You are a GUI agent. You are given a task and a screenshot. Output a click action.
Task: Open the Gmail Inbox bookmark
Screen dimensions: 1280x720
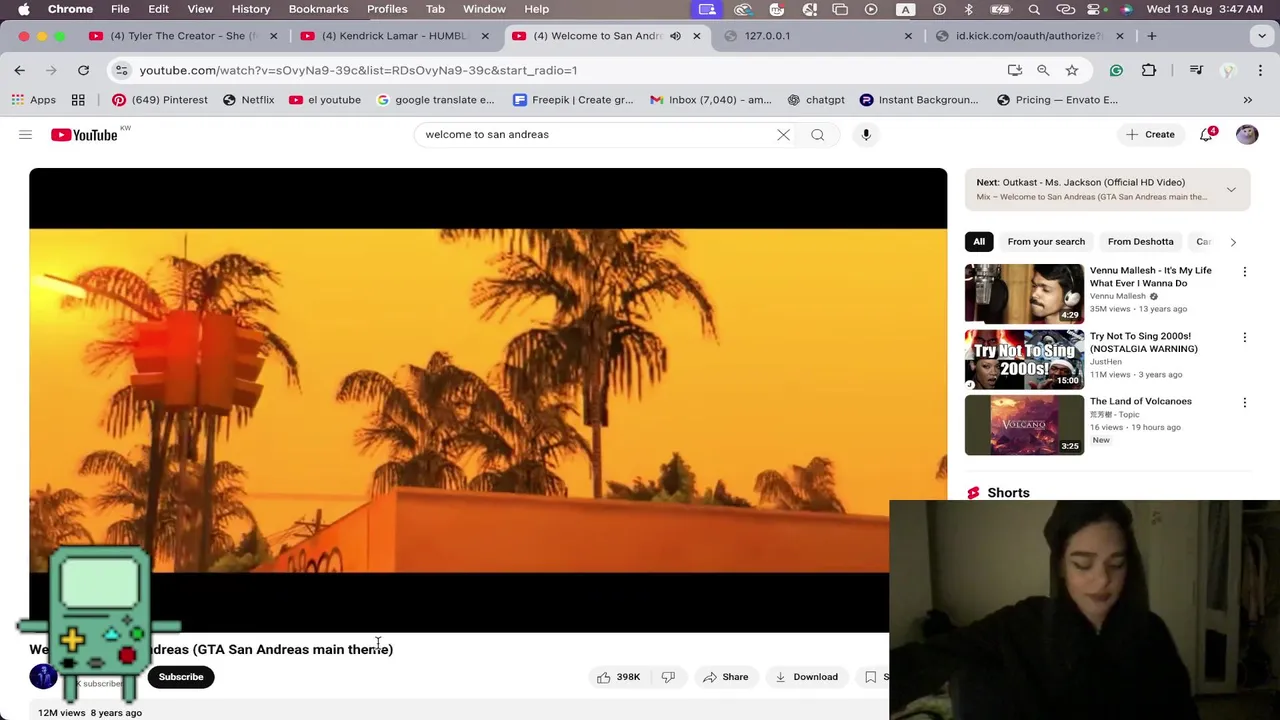[710, 100]
